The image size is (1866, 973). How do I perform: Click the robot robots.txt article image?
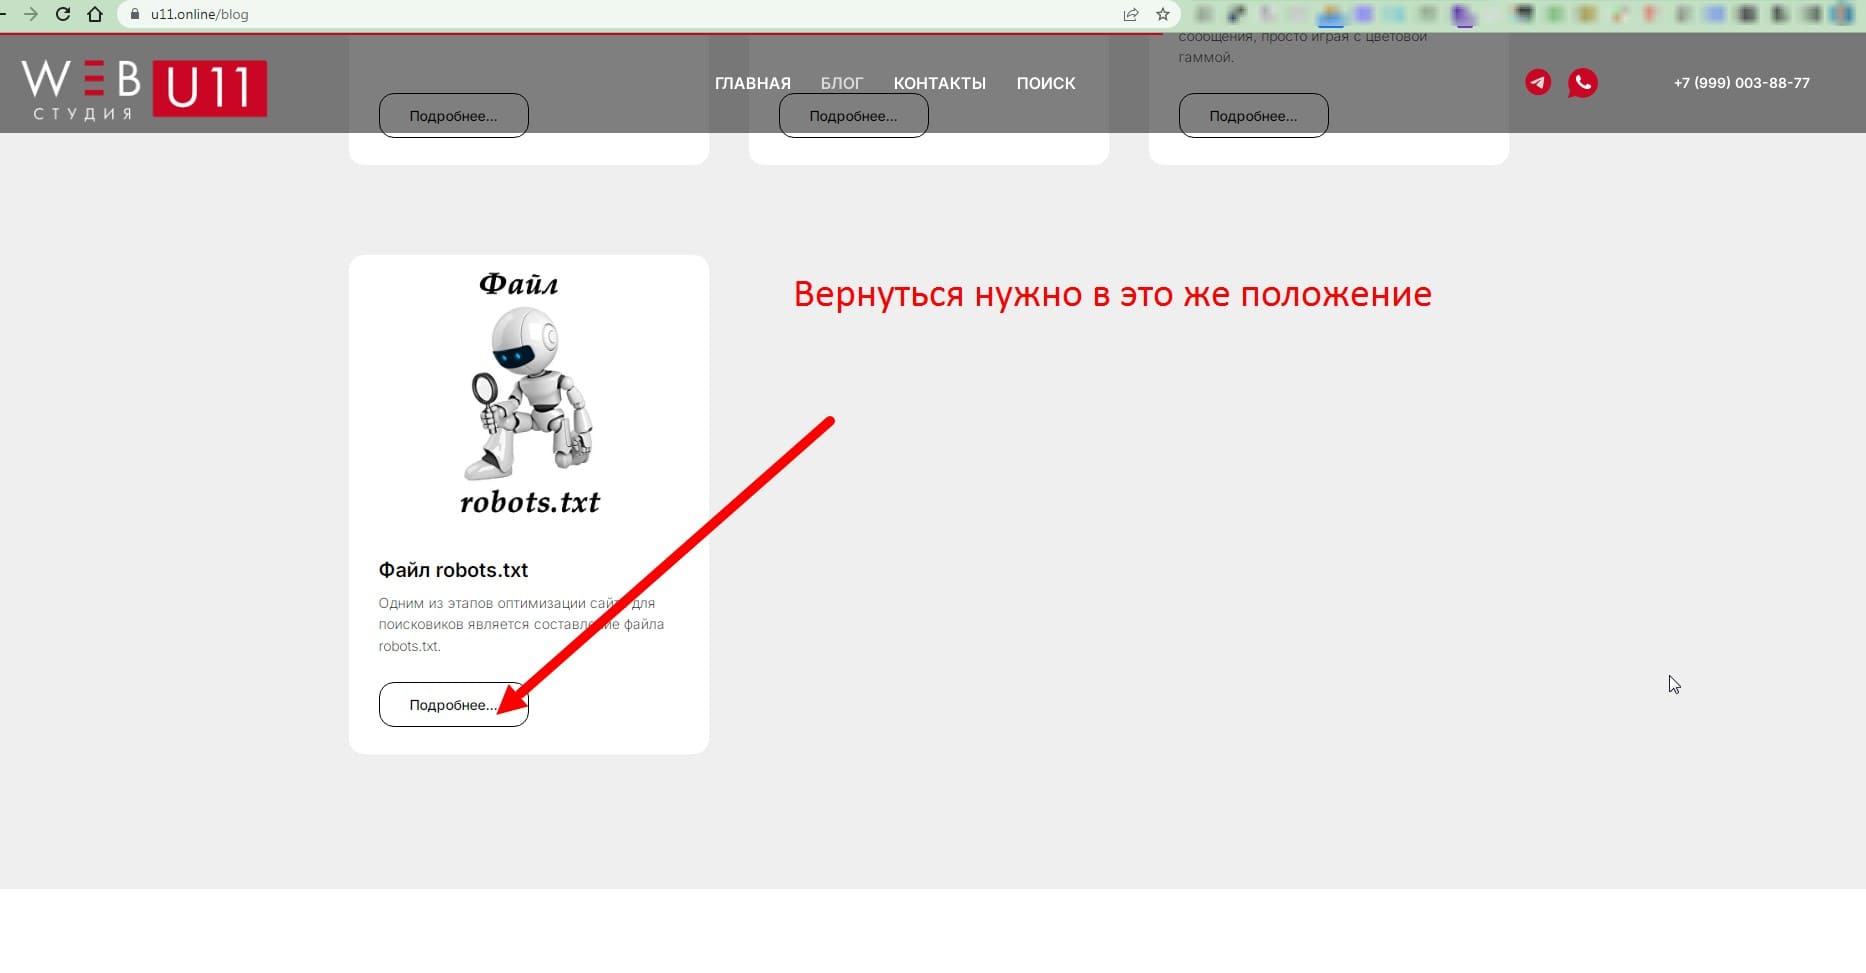(x=529, y=395)
